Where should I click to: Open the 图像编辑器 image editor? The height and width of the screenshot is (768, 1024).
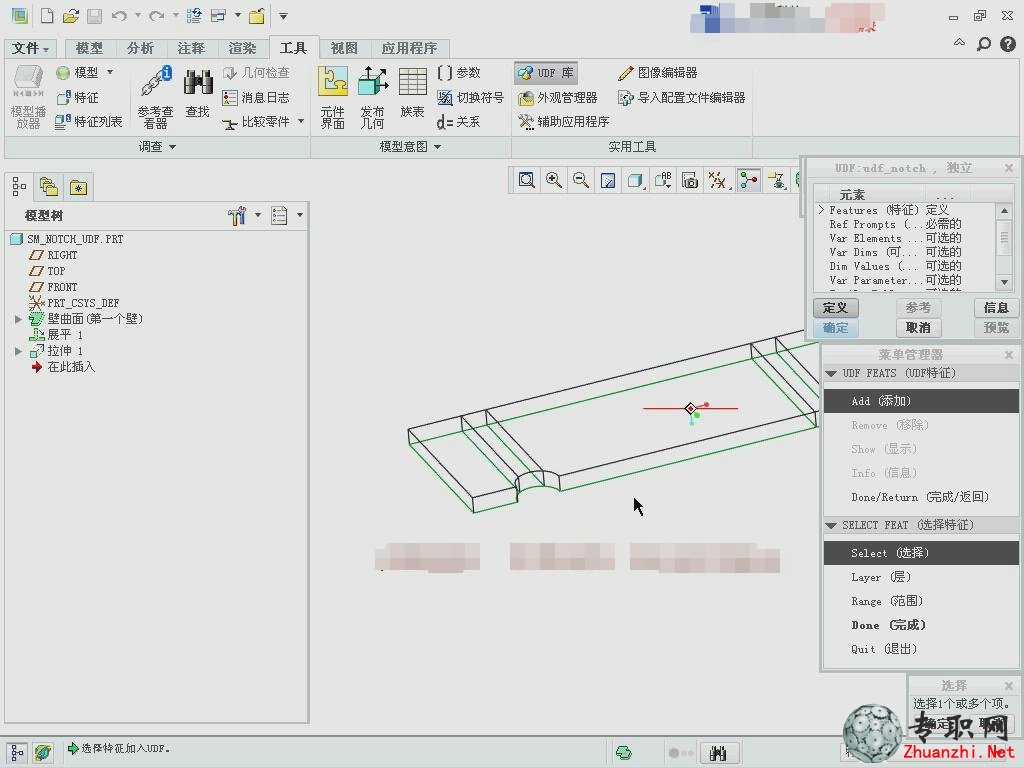(658, 72)
